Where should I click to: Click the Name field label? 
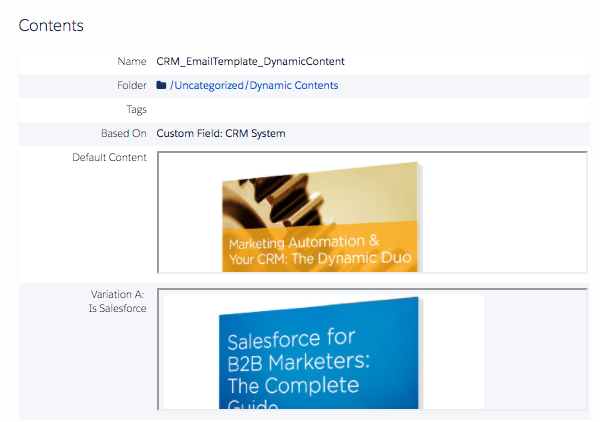click(132, 61)
